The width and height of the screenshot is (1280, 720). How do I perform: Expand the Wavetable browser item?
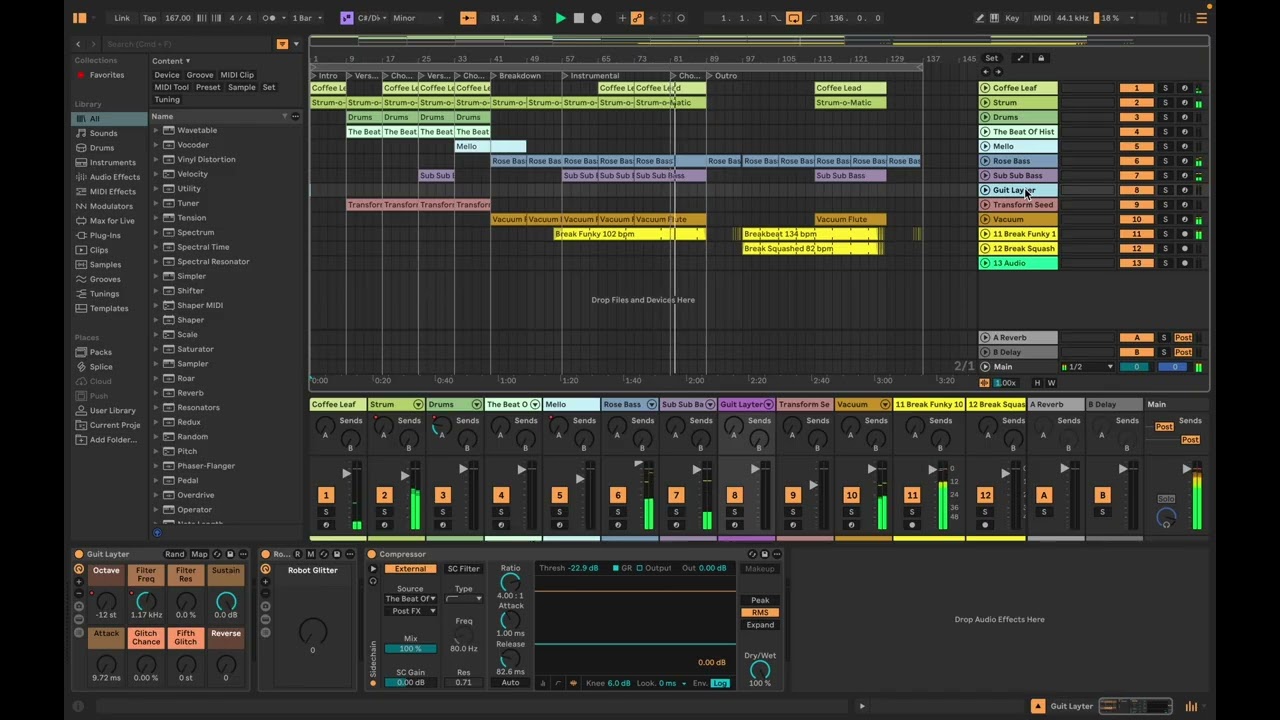(156, 130)
